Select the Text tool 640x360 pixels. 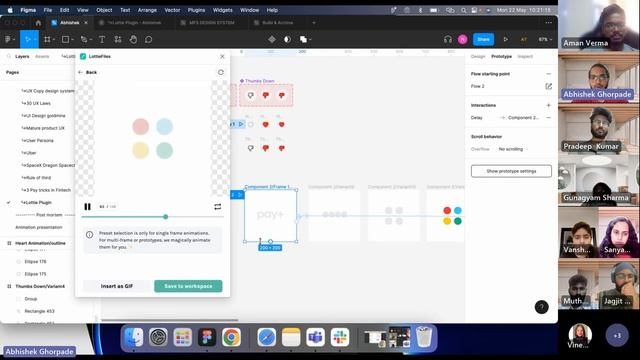click(x=102, y=40)
